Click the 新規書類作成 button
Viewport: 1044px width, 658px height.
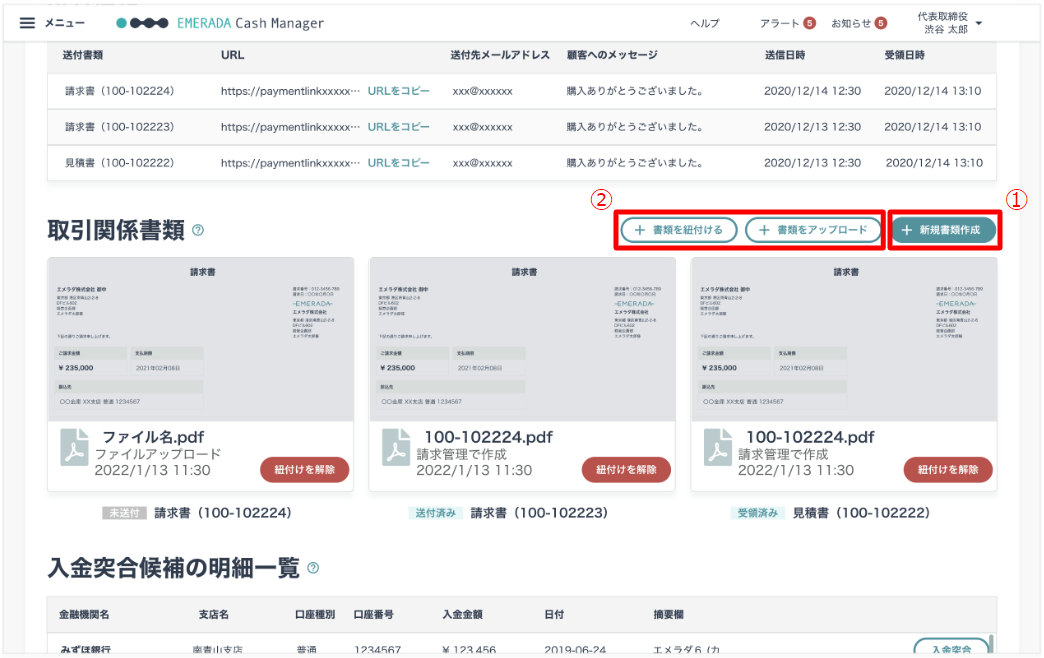pos(943,230)
